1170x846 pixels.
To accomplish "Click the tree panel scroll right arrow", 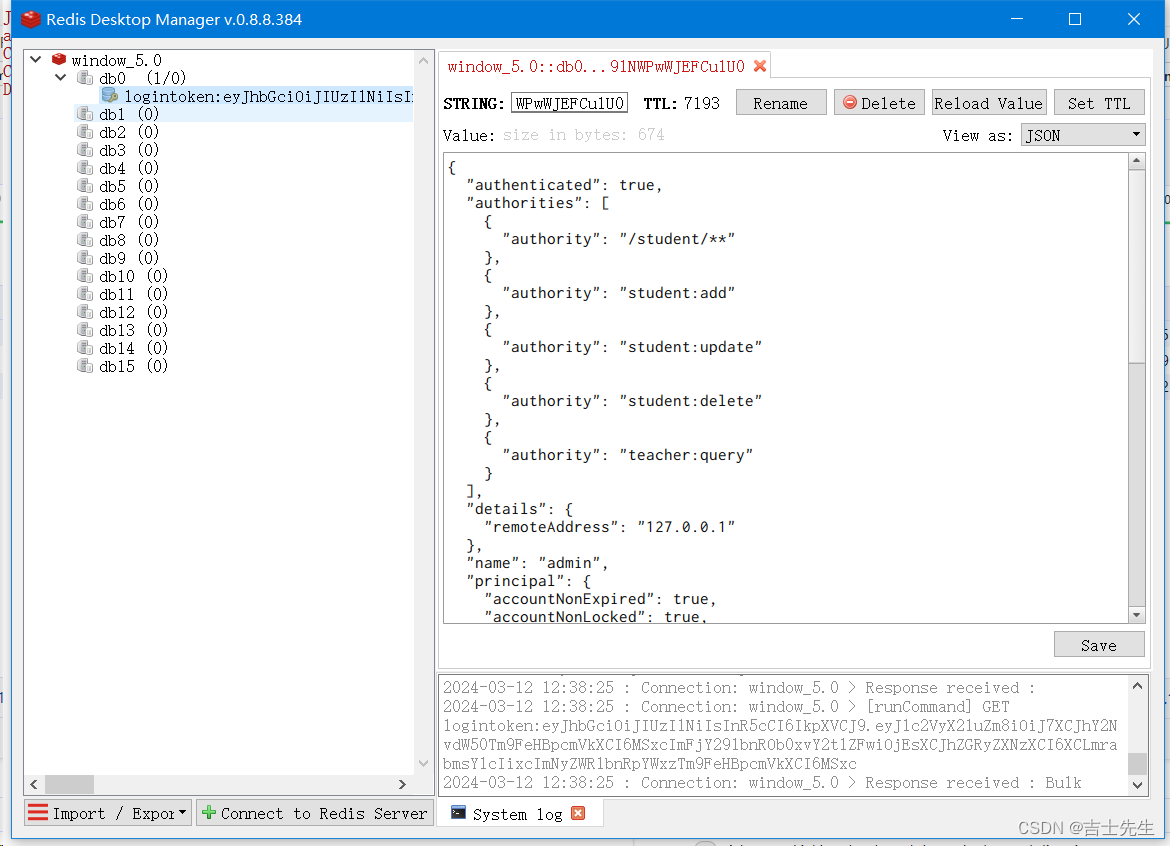I will 402,784.
